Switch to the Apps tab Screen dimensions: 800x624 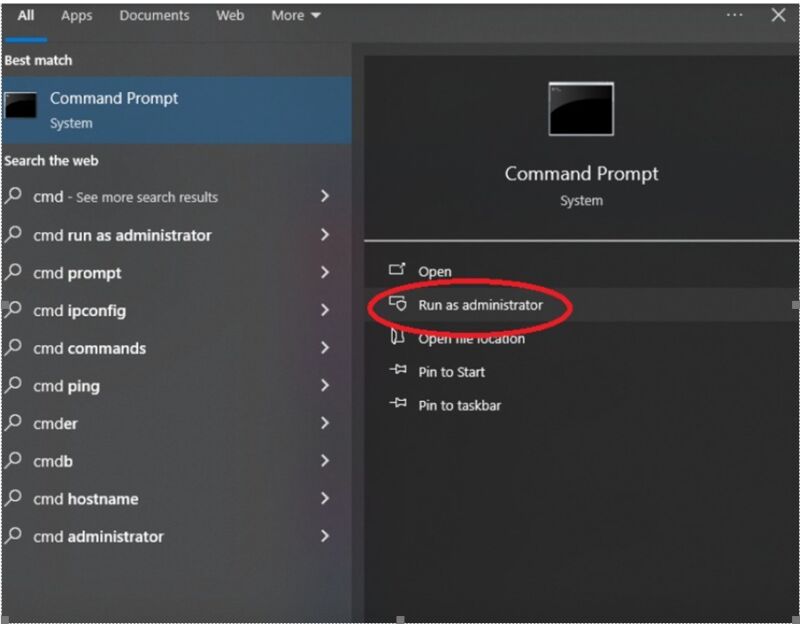(76, 16)
